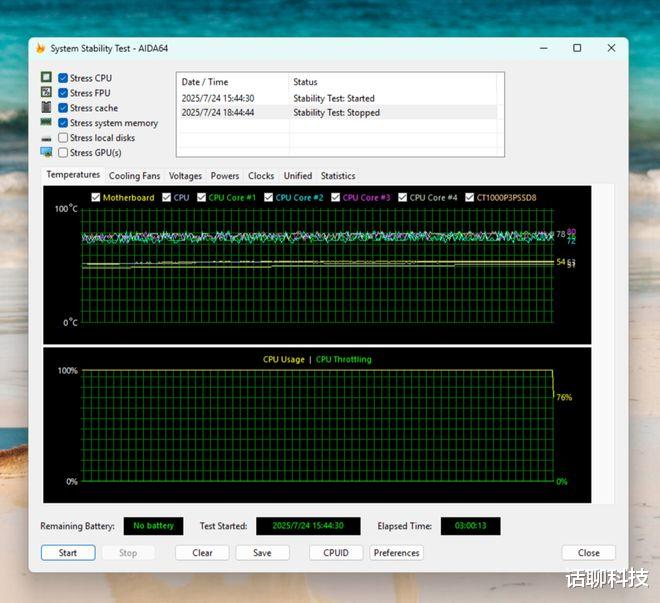Maximize the AIDA64 window

coord(577,48)
